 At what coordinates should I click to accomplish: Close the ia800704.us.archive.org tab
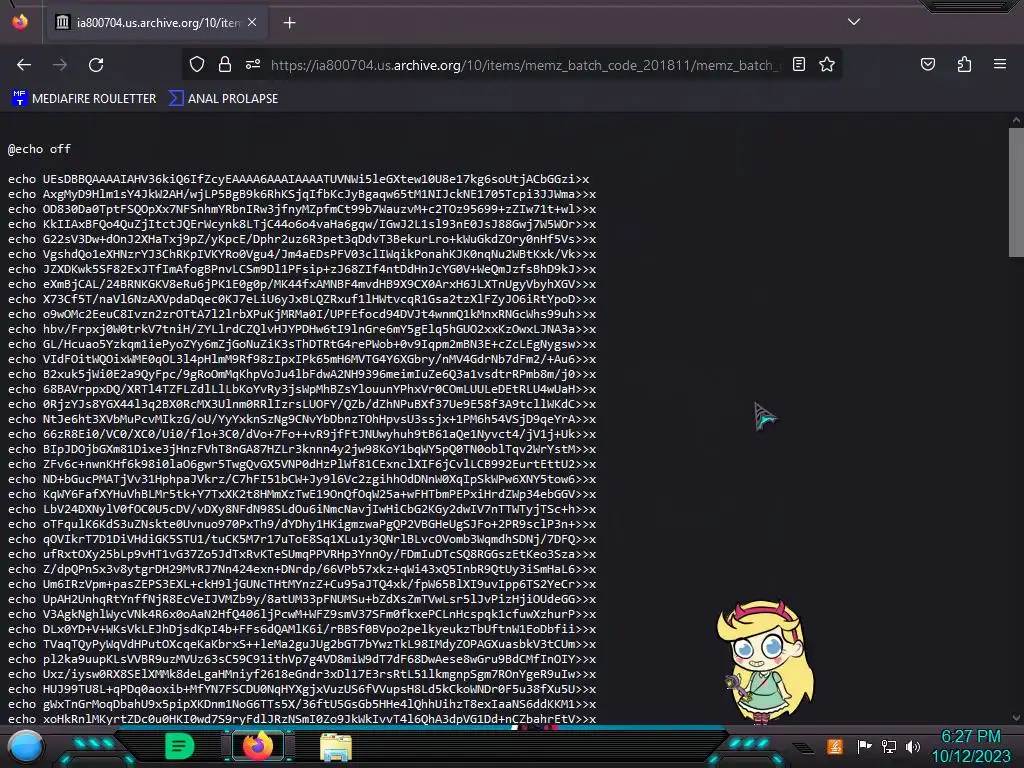click(x=252, y=22)
